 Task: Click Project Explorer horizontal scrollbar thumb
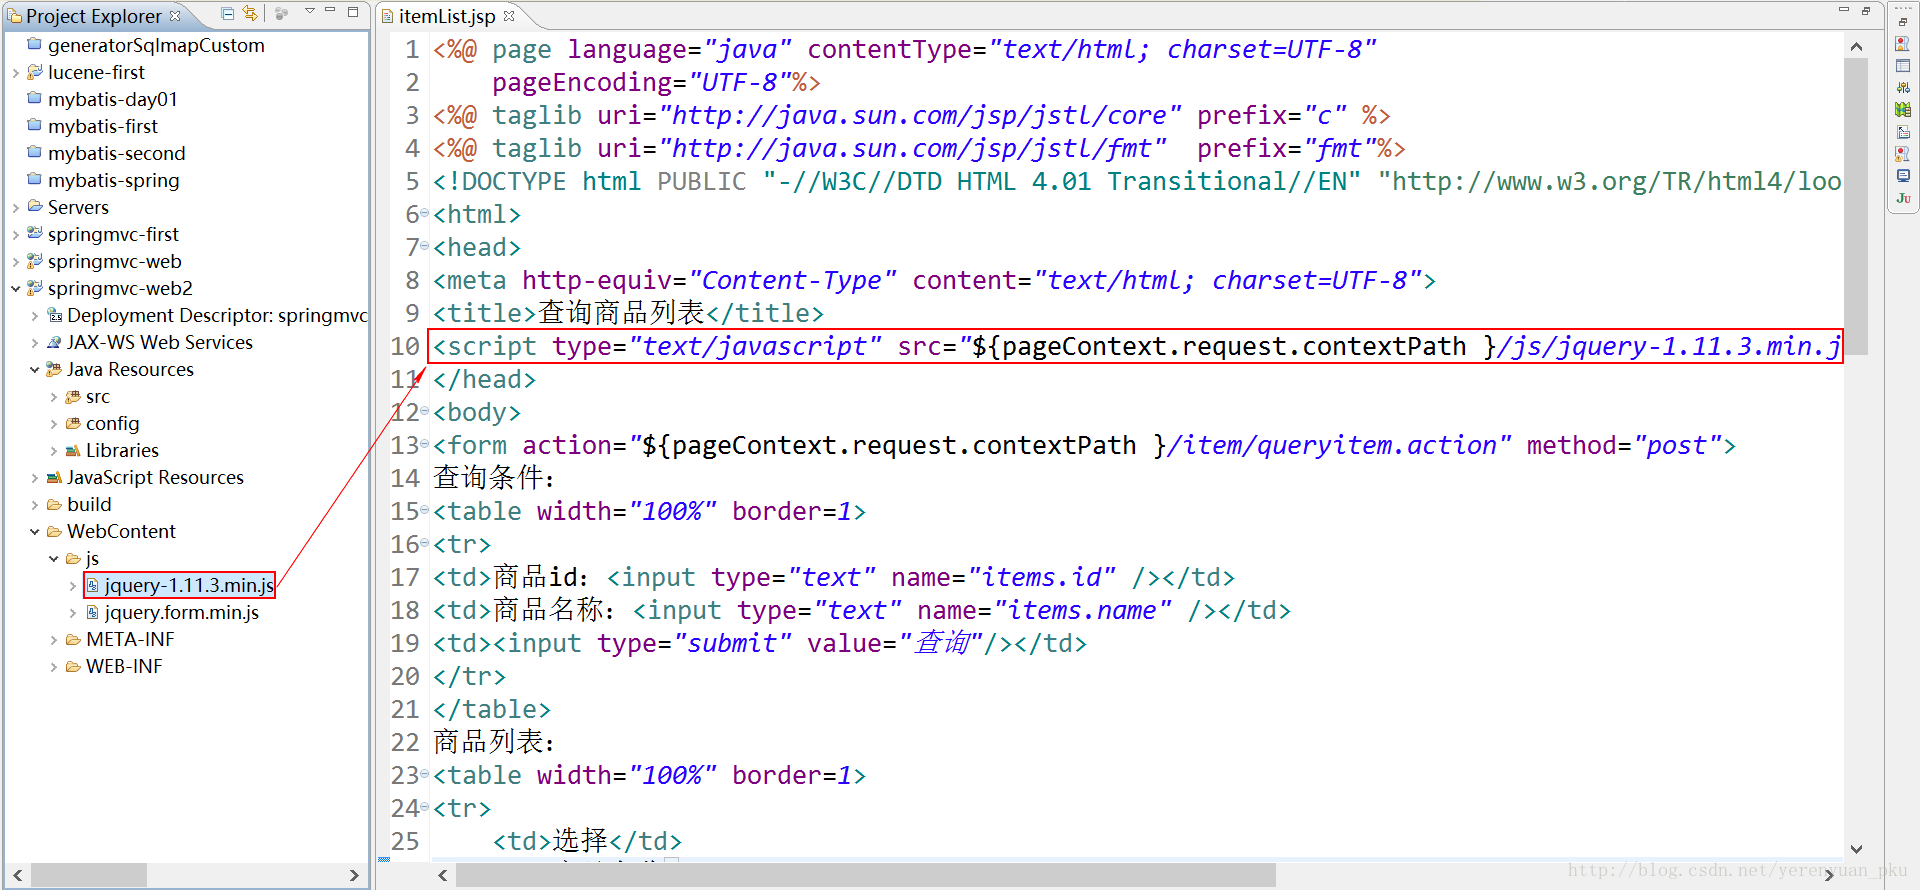[89, 875]
